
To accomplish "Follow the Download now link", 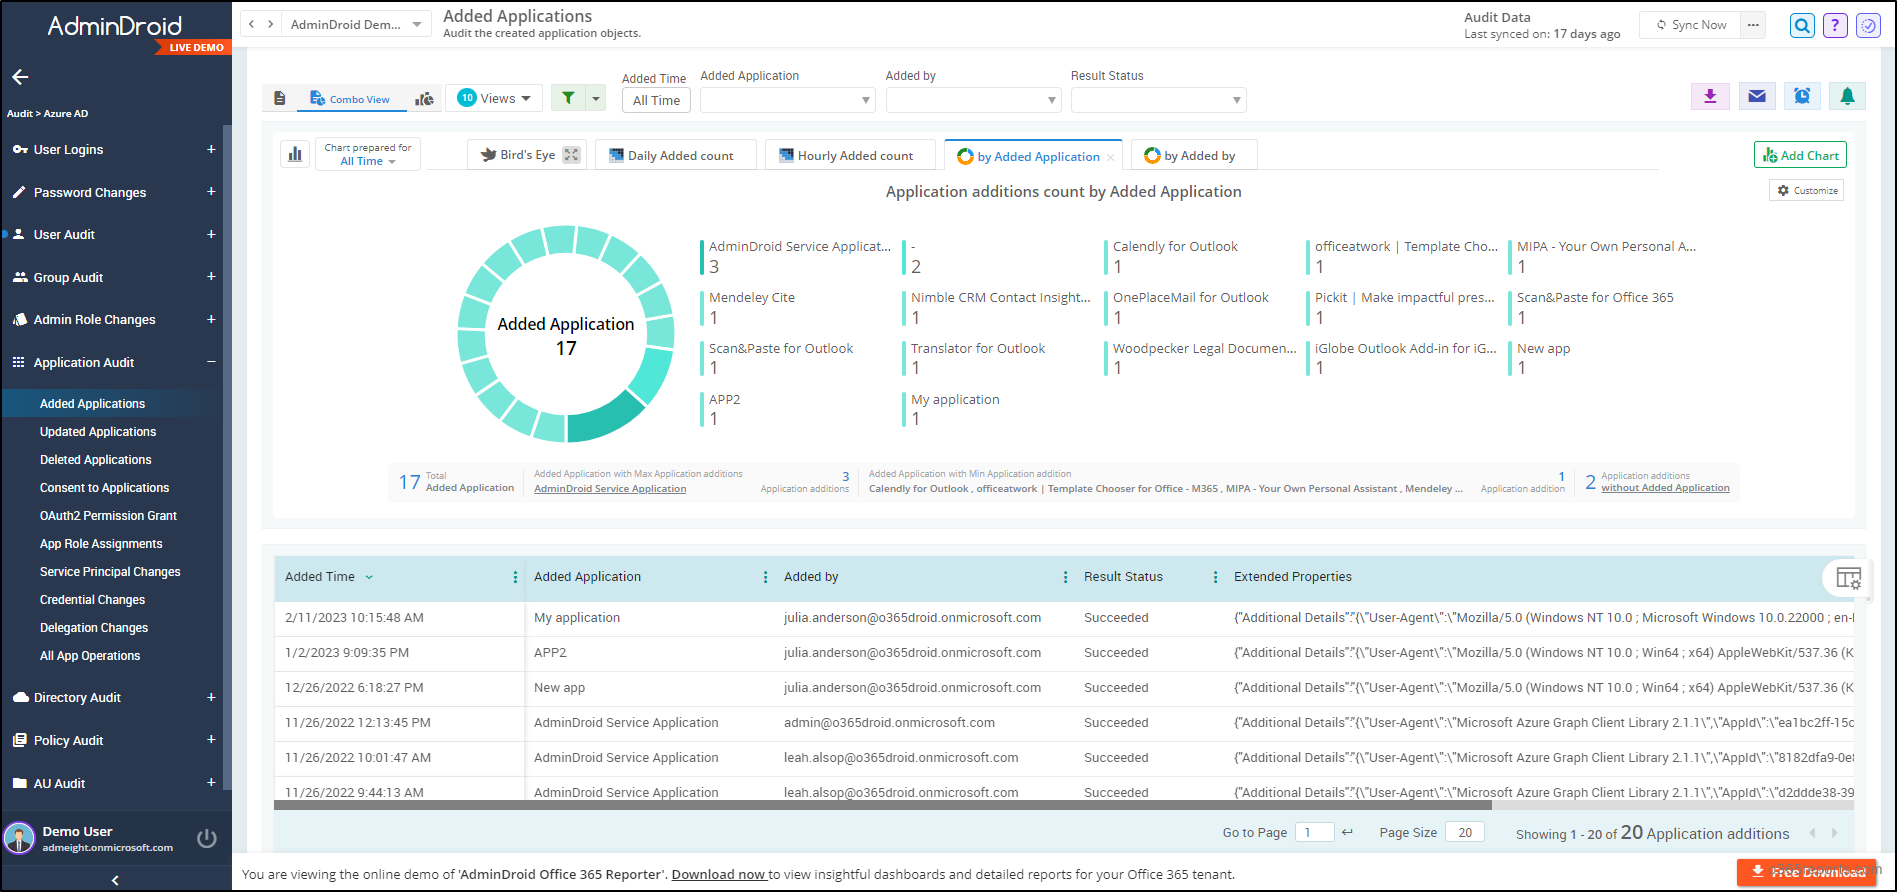I will 719,874.
